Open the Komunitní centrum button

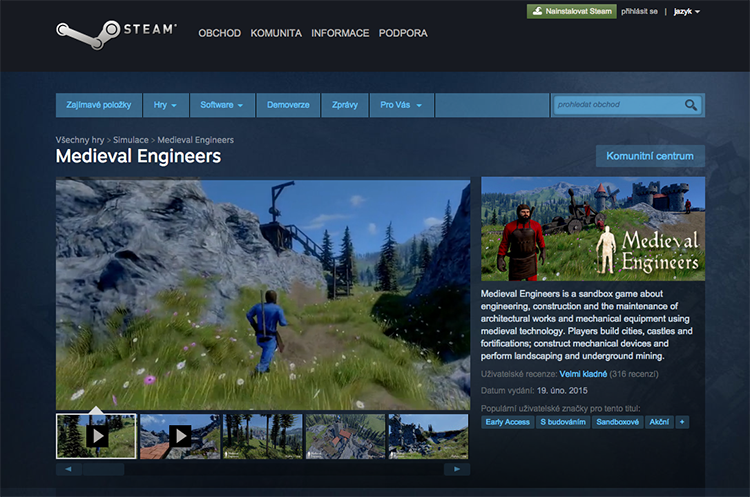point(650,156)
